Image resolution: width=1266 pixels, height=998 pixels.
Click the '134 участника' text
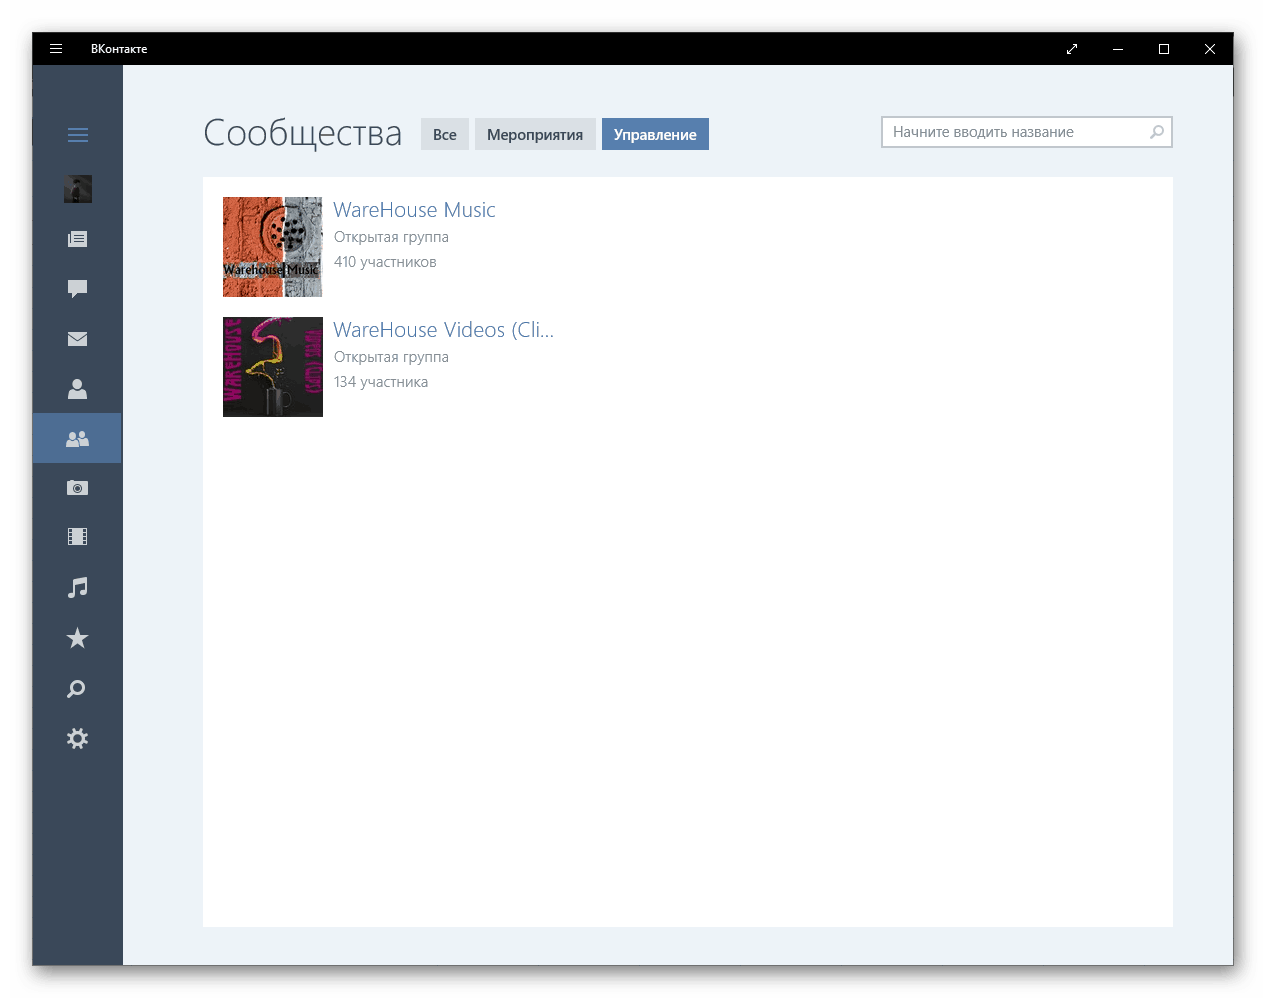coord(381,382)
